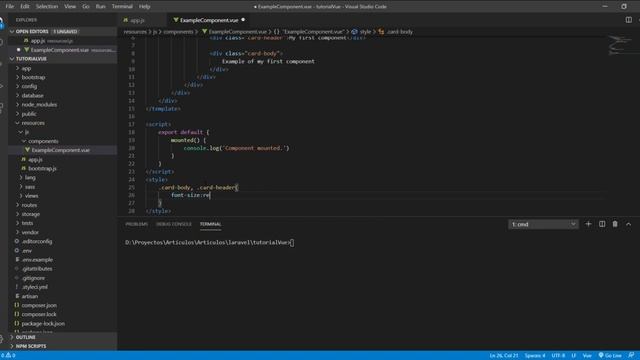Open the terminal selector dropdown showing cmd
Screen dimensions: 640x360
[543, 224]
